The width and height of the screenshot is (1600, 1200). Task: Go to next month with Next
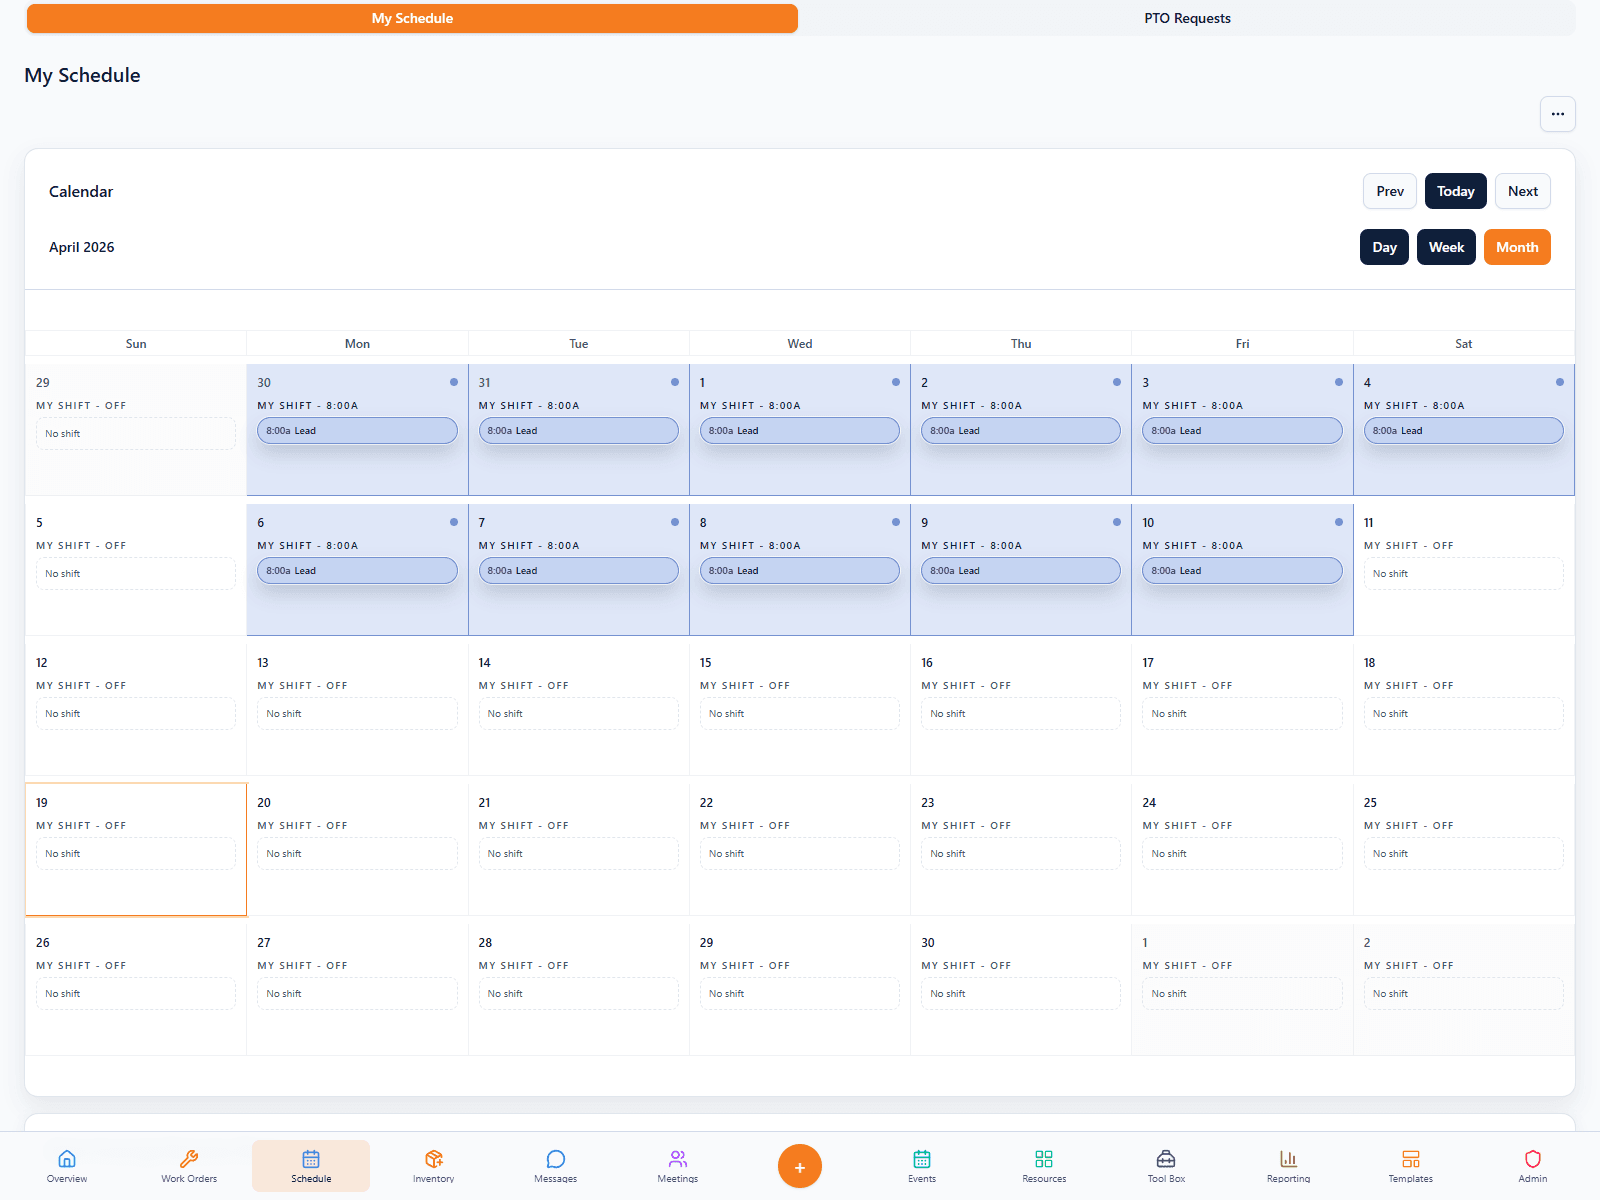[1522, 191]
